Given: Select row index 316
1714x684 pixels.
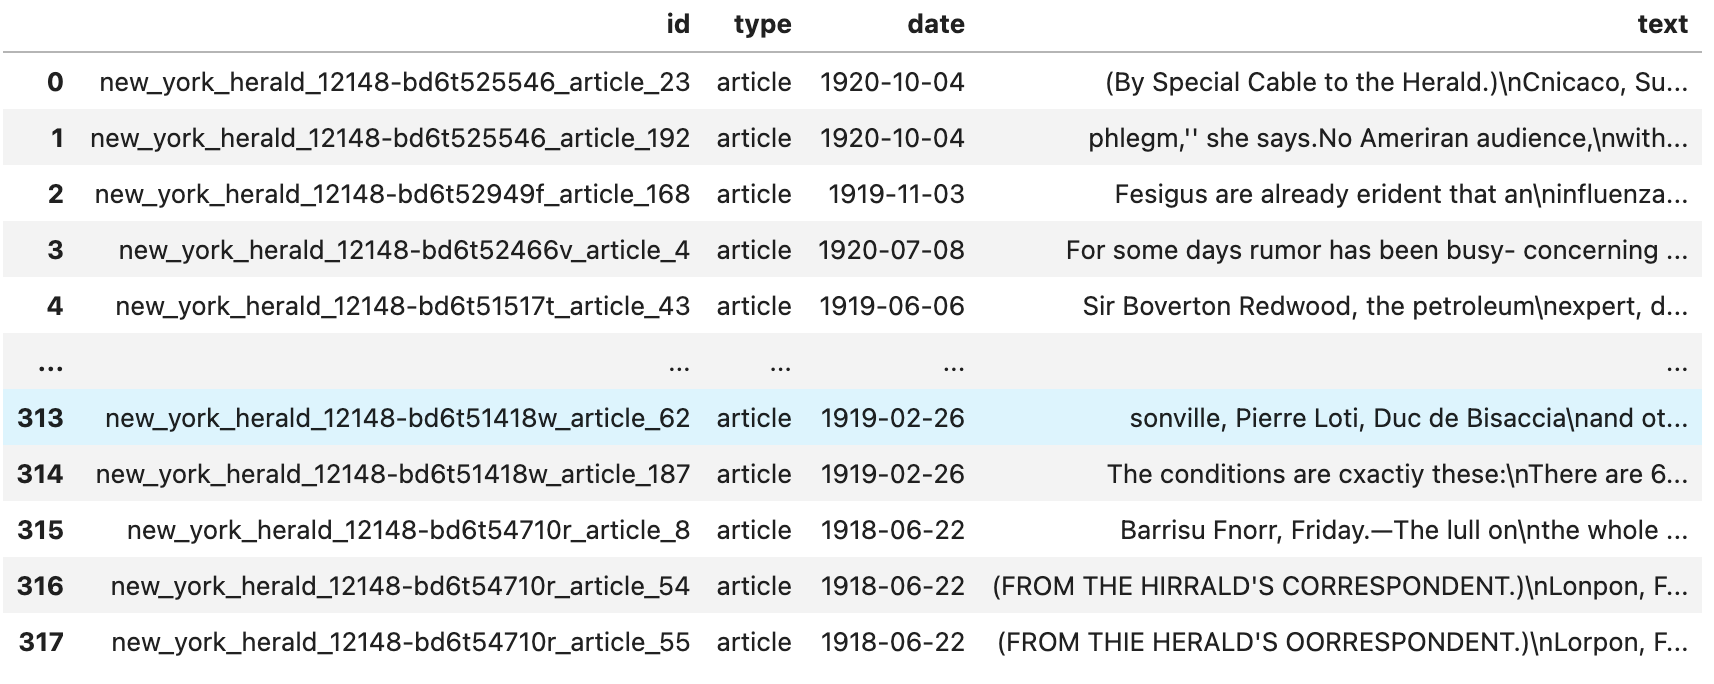Looking at the screenshot, I should pyautogui.click(x=40, y=586).
